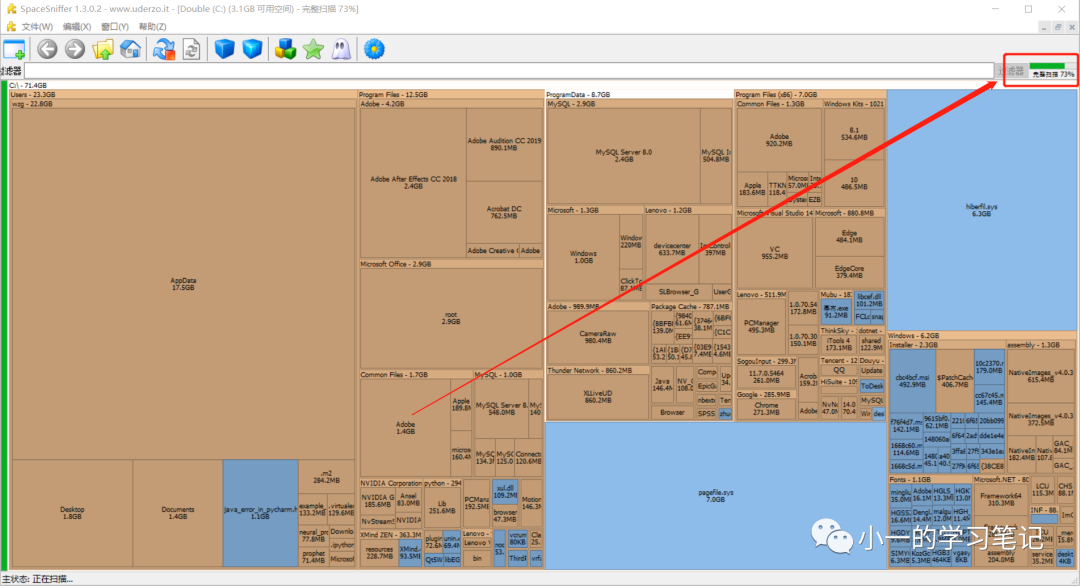Open the 文件(W) menu
1080x586 pixels.
tap(37, 27)
